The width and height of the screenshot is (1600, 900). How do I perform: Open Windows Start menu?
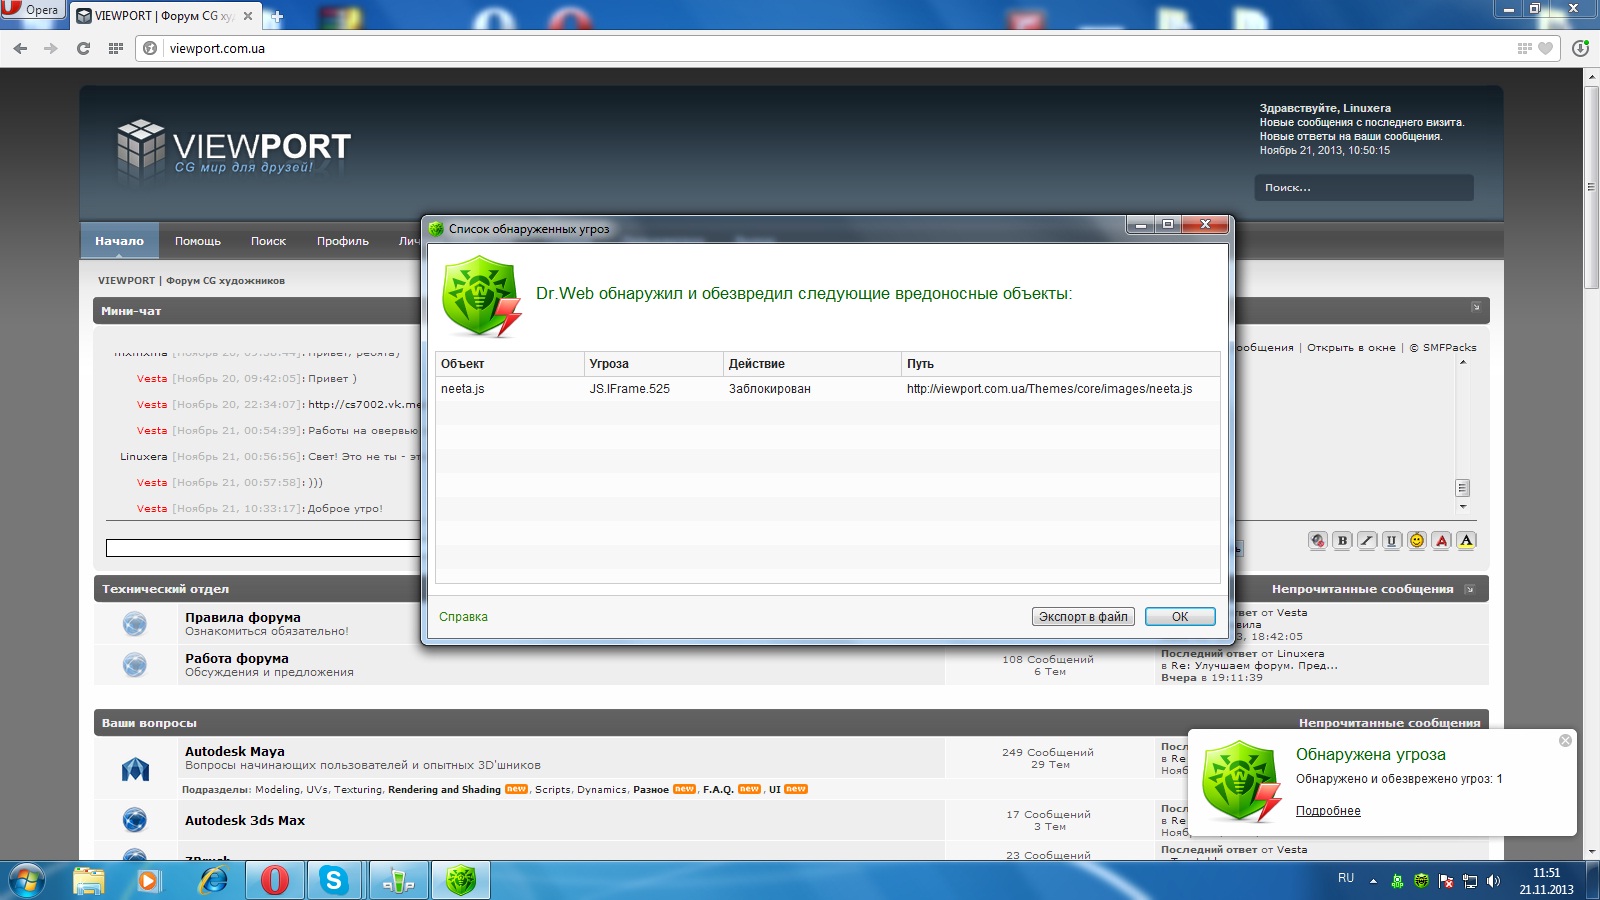(27, 881)
